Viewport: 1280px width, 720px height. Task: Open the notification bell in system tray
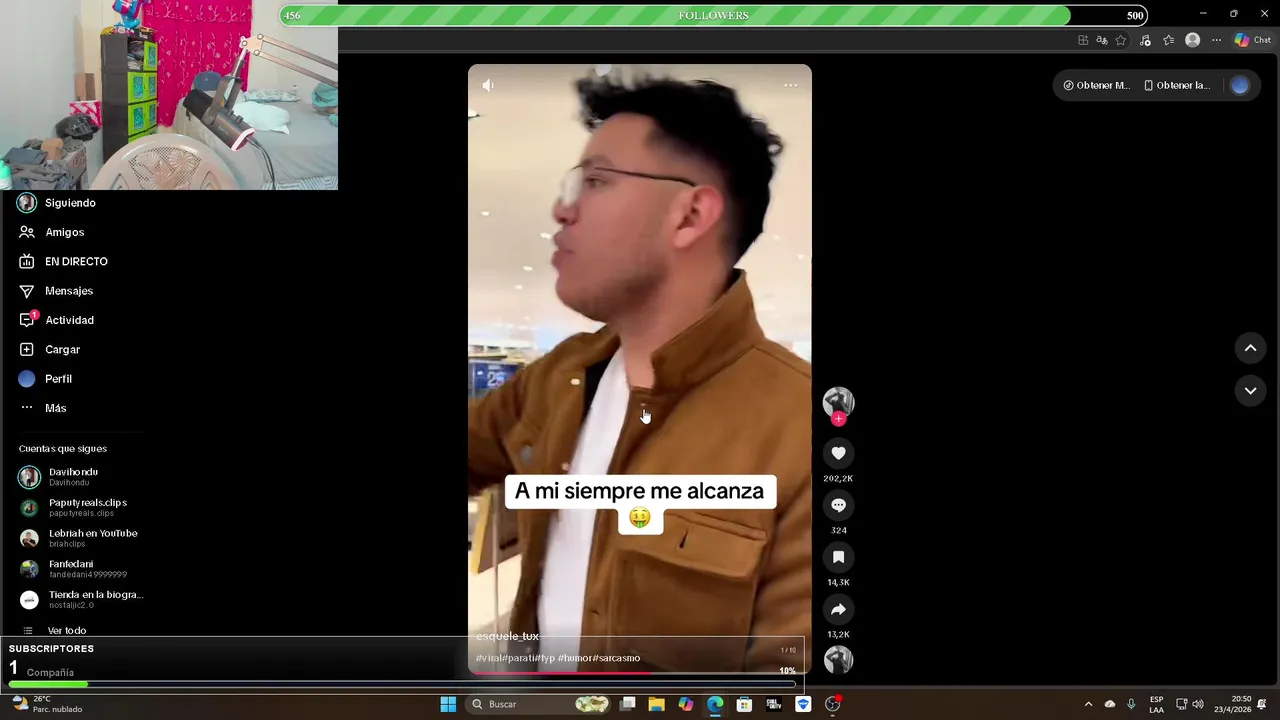coord(1262,704)
